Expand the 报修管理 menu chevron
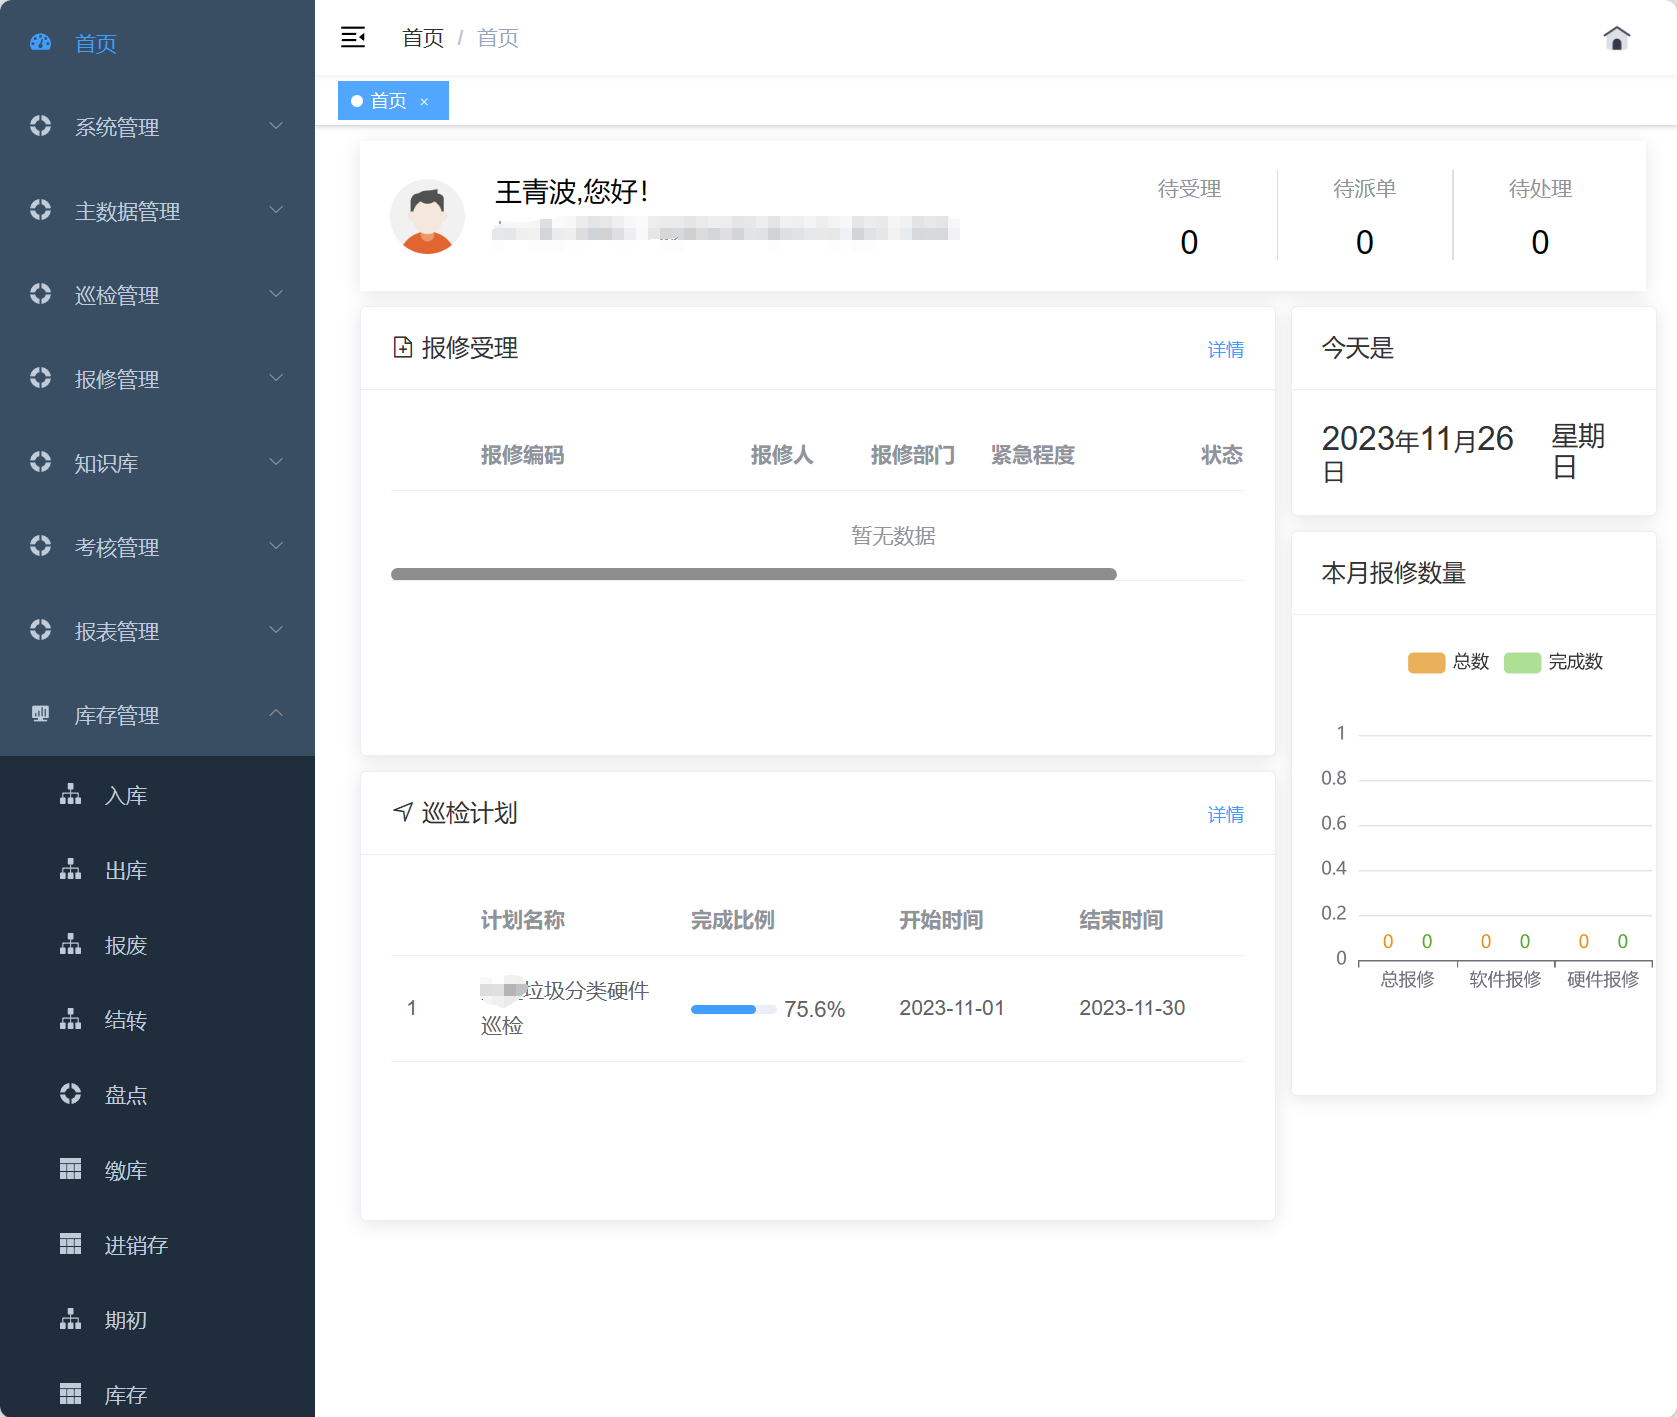Image resolution: width=1677 pixels, height=1417 pixels. (276, 378)
